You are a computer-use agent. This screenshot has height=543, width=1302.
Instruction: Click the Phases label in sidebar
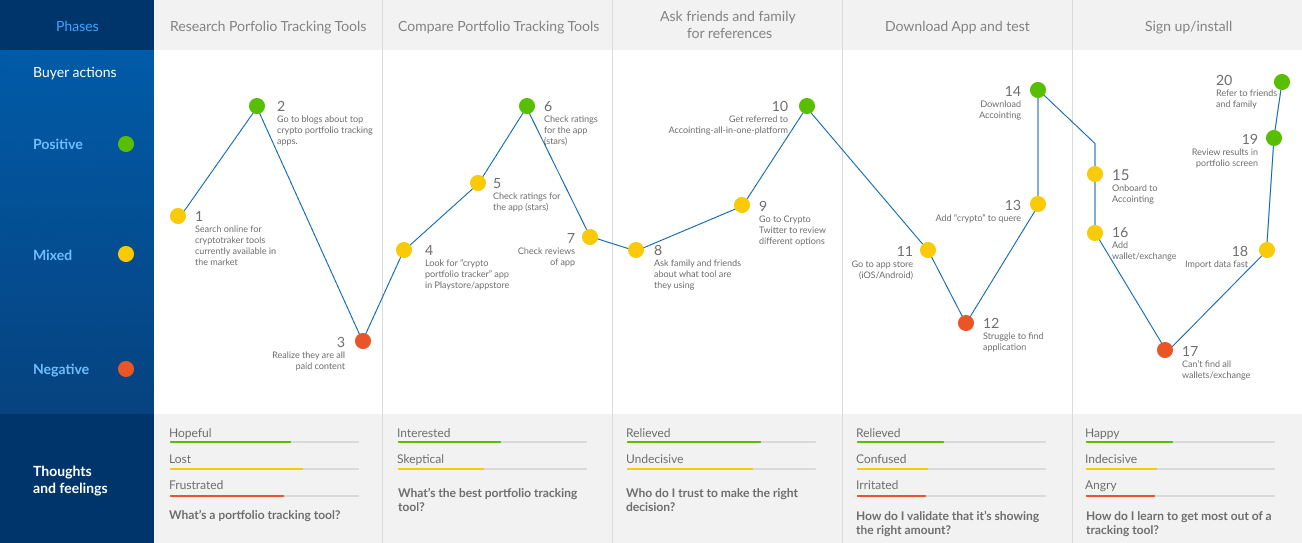pos(77,26)
